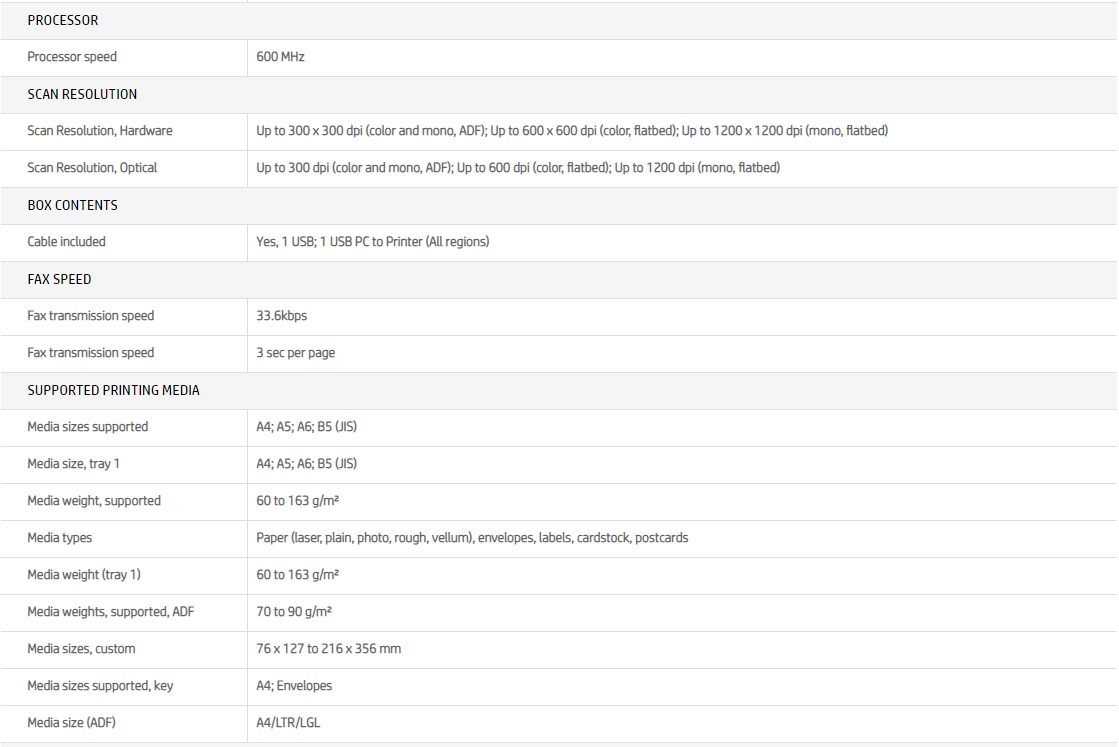Click the Media sizes supported label
The width and height of the screenshot is (1119, 747).
tap(87, 427)
